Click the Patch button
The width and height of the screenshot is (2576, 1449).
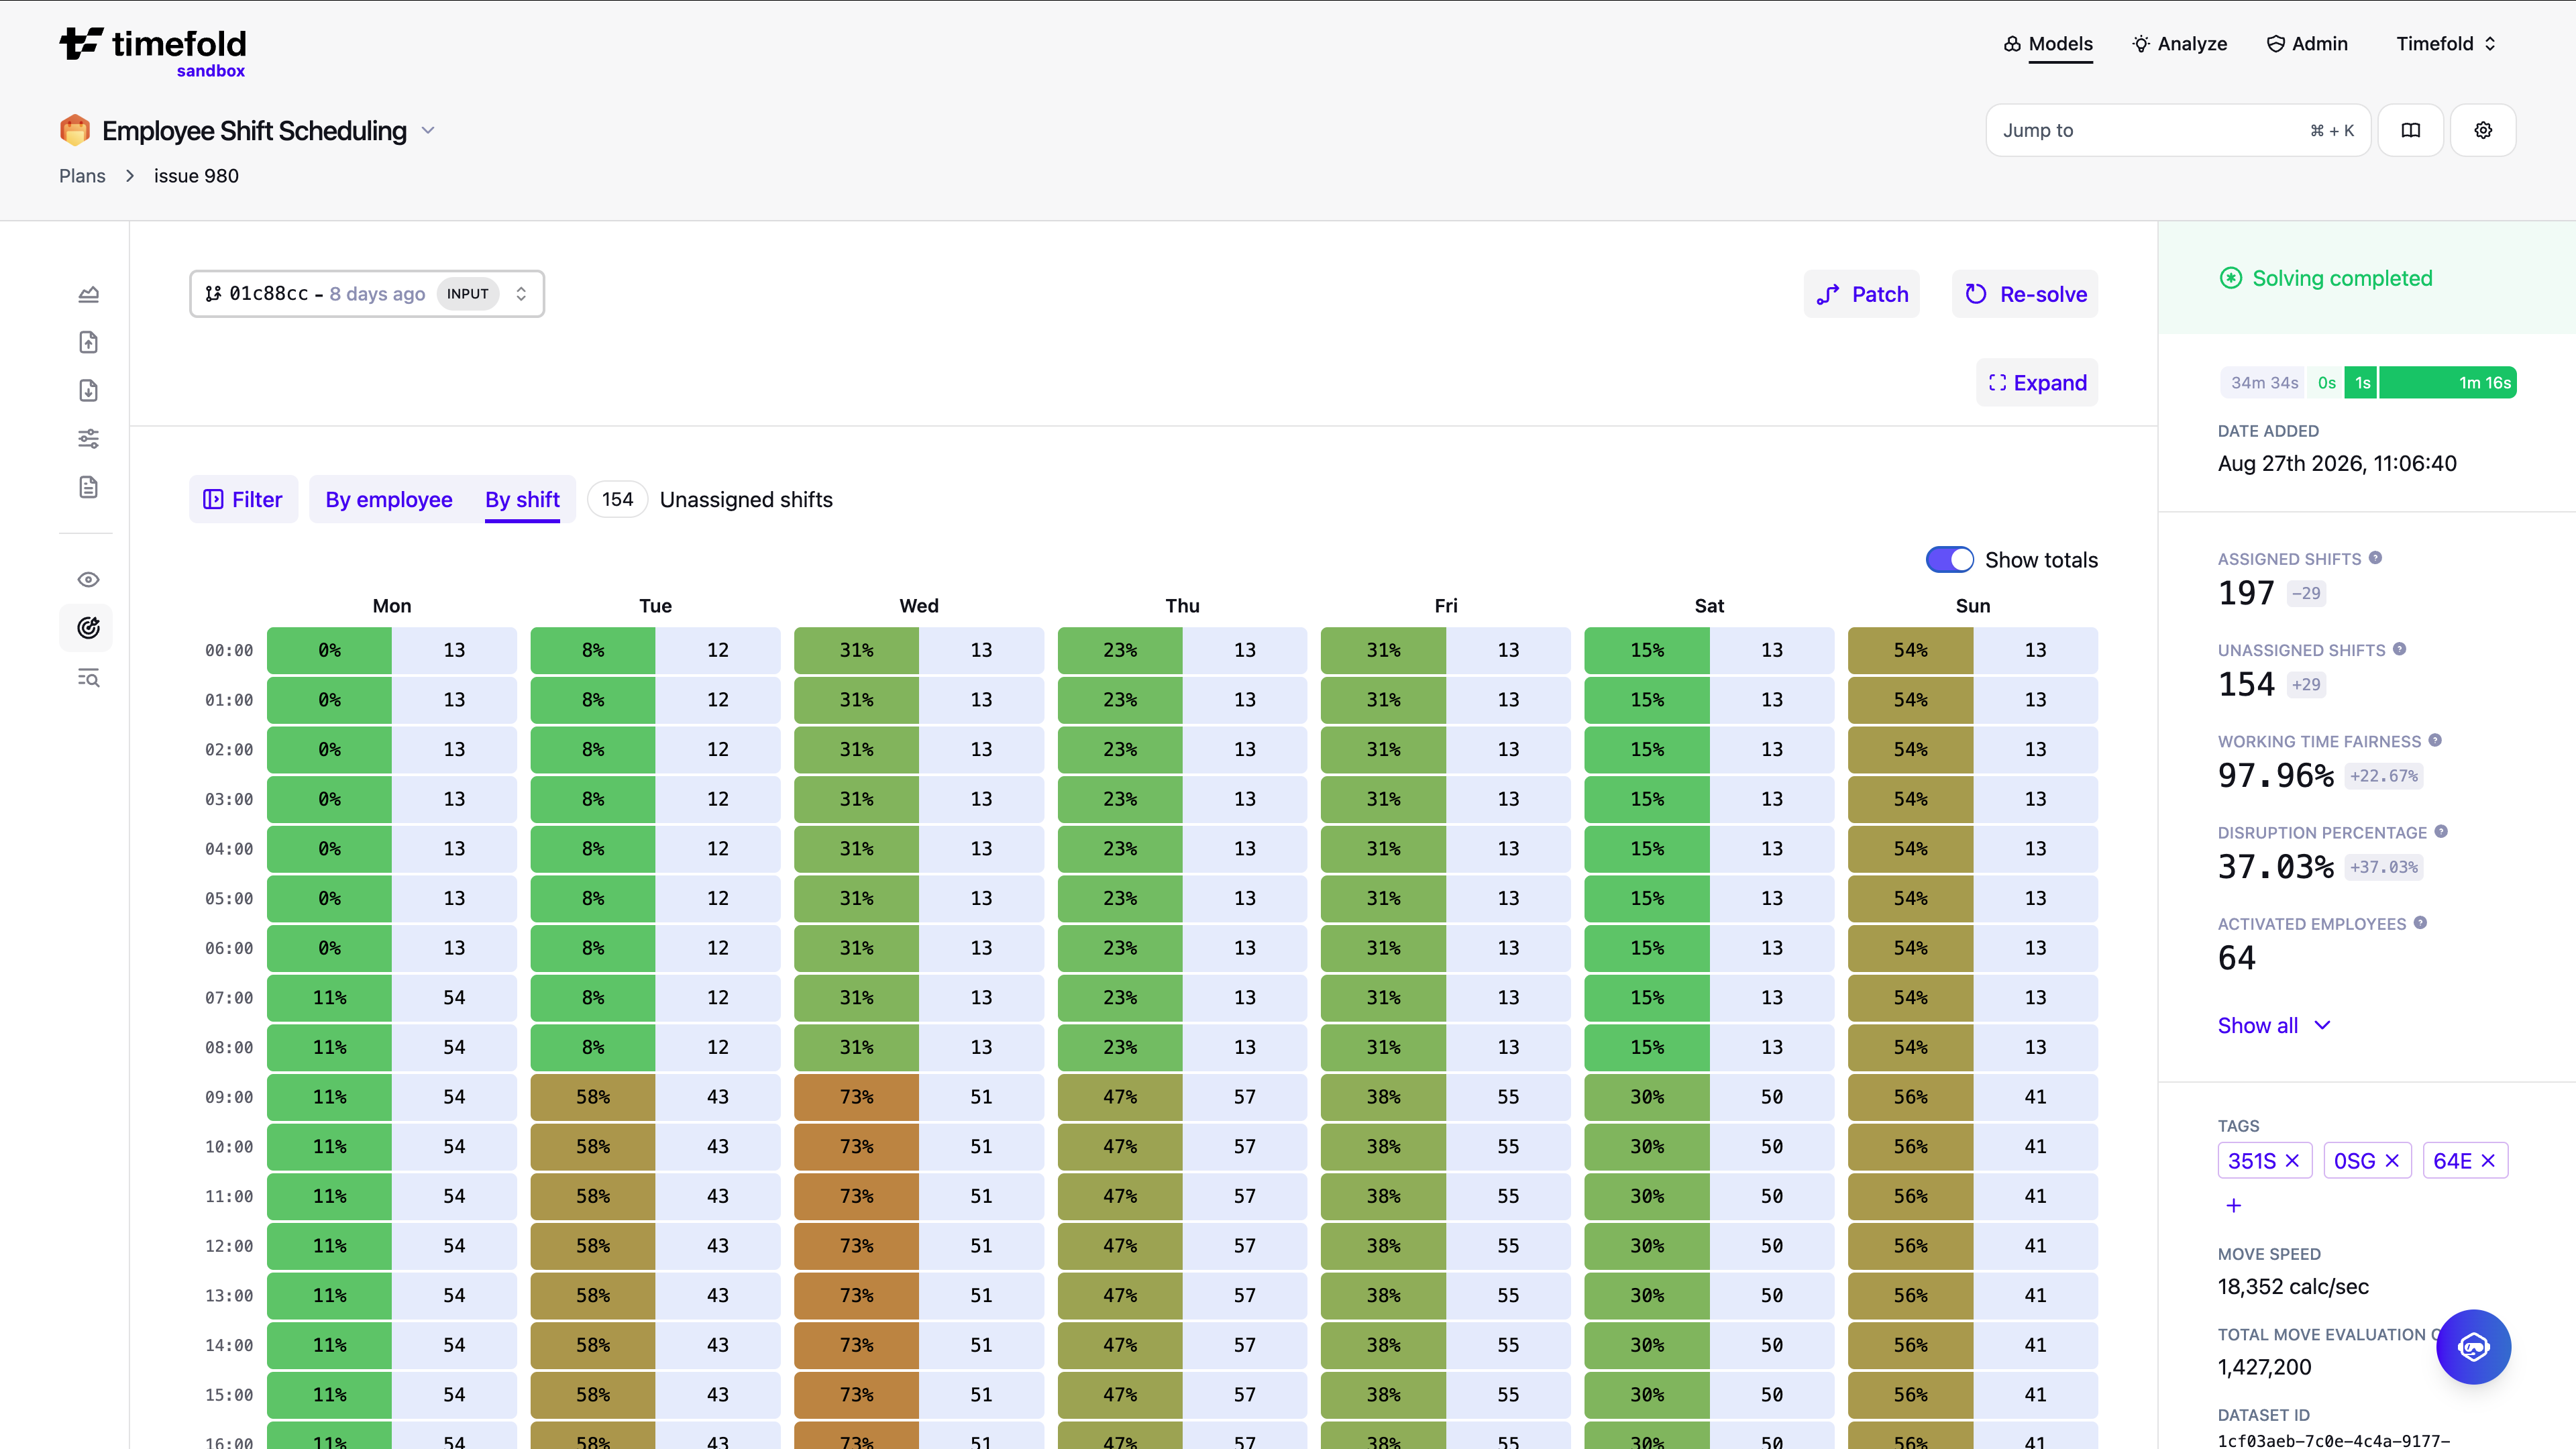click(x=1862, y=294)
